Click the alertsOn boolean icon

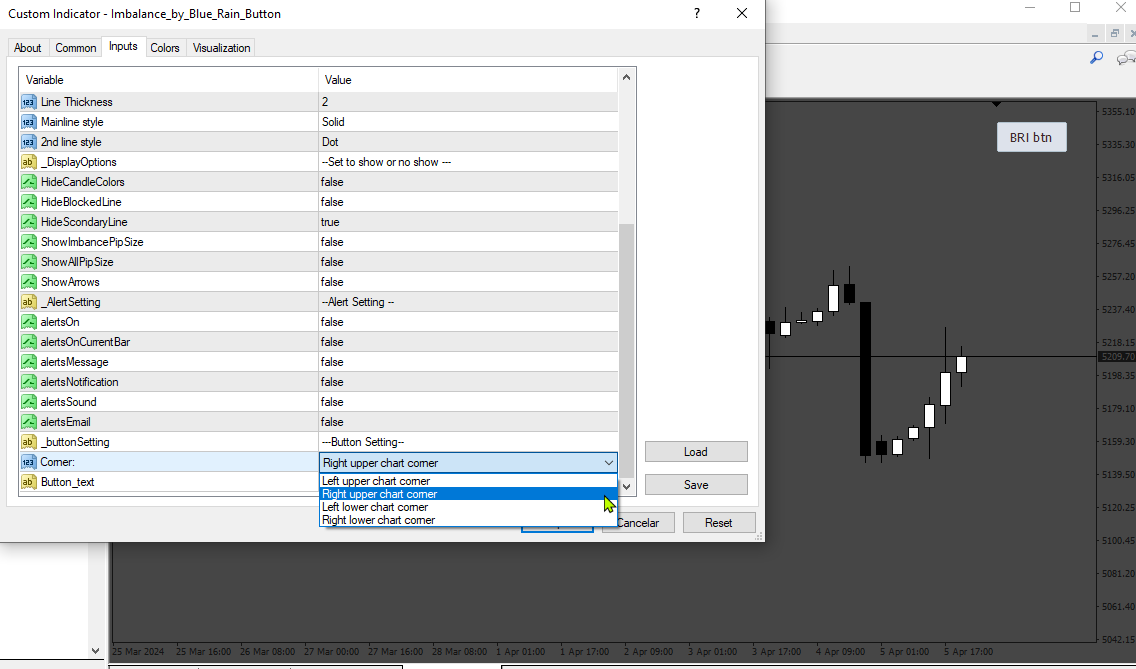[29, 322]
